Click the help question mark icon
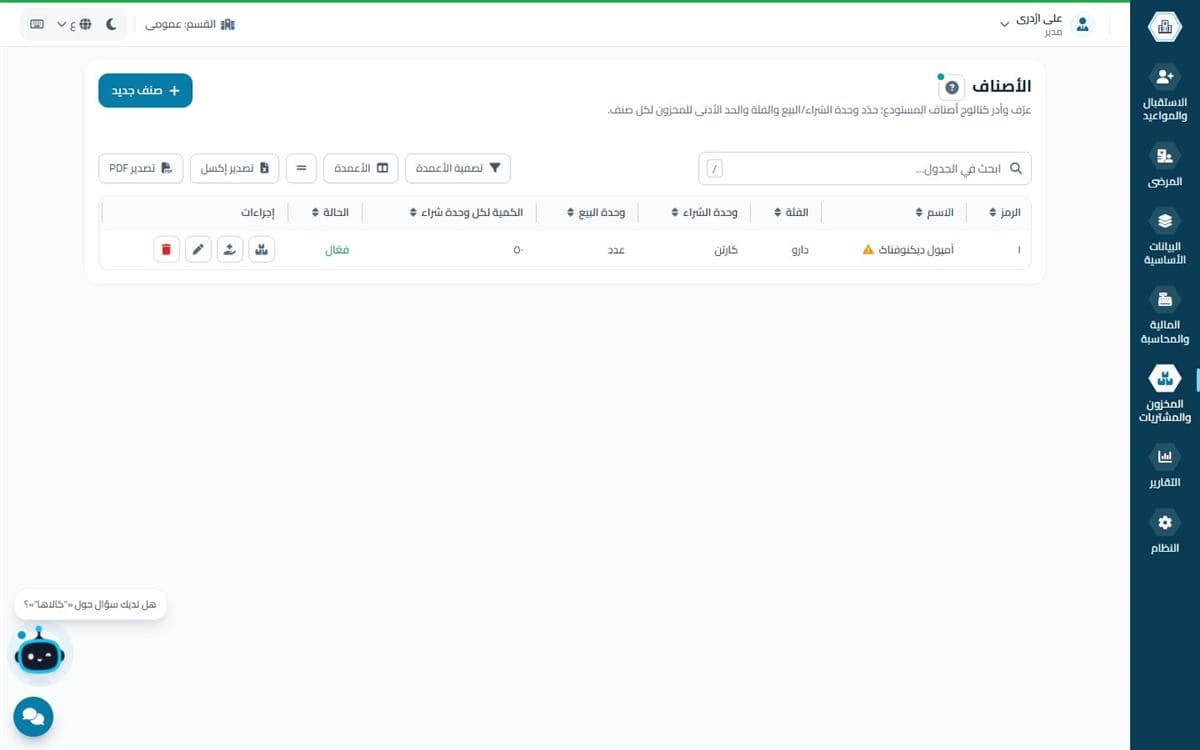1200x750 pixels. click(951, 88)
